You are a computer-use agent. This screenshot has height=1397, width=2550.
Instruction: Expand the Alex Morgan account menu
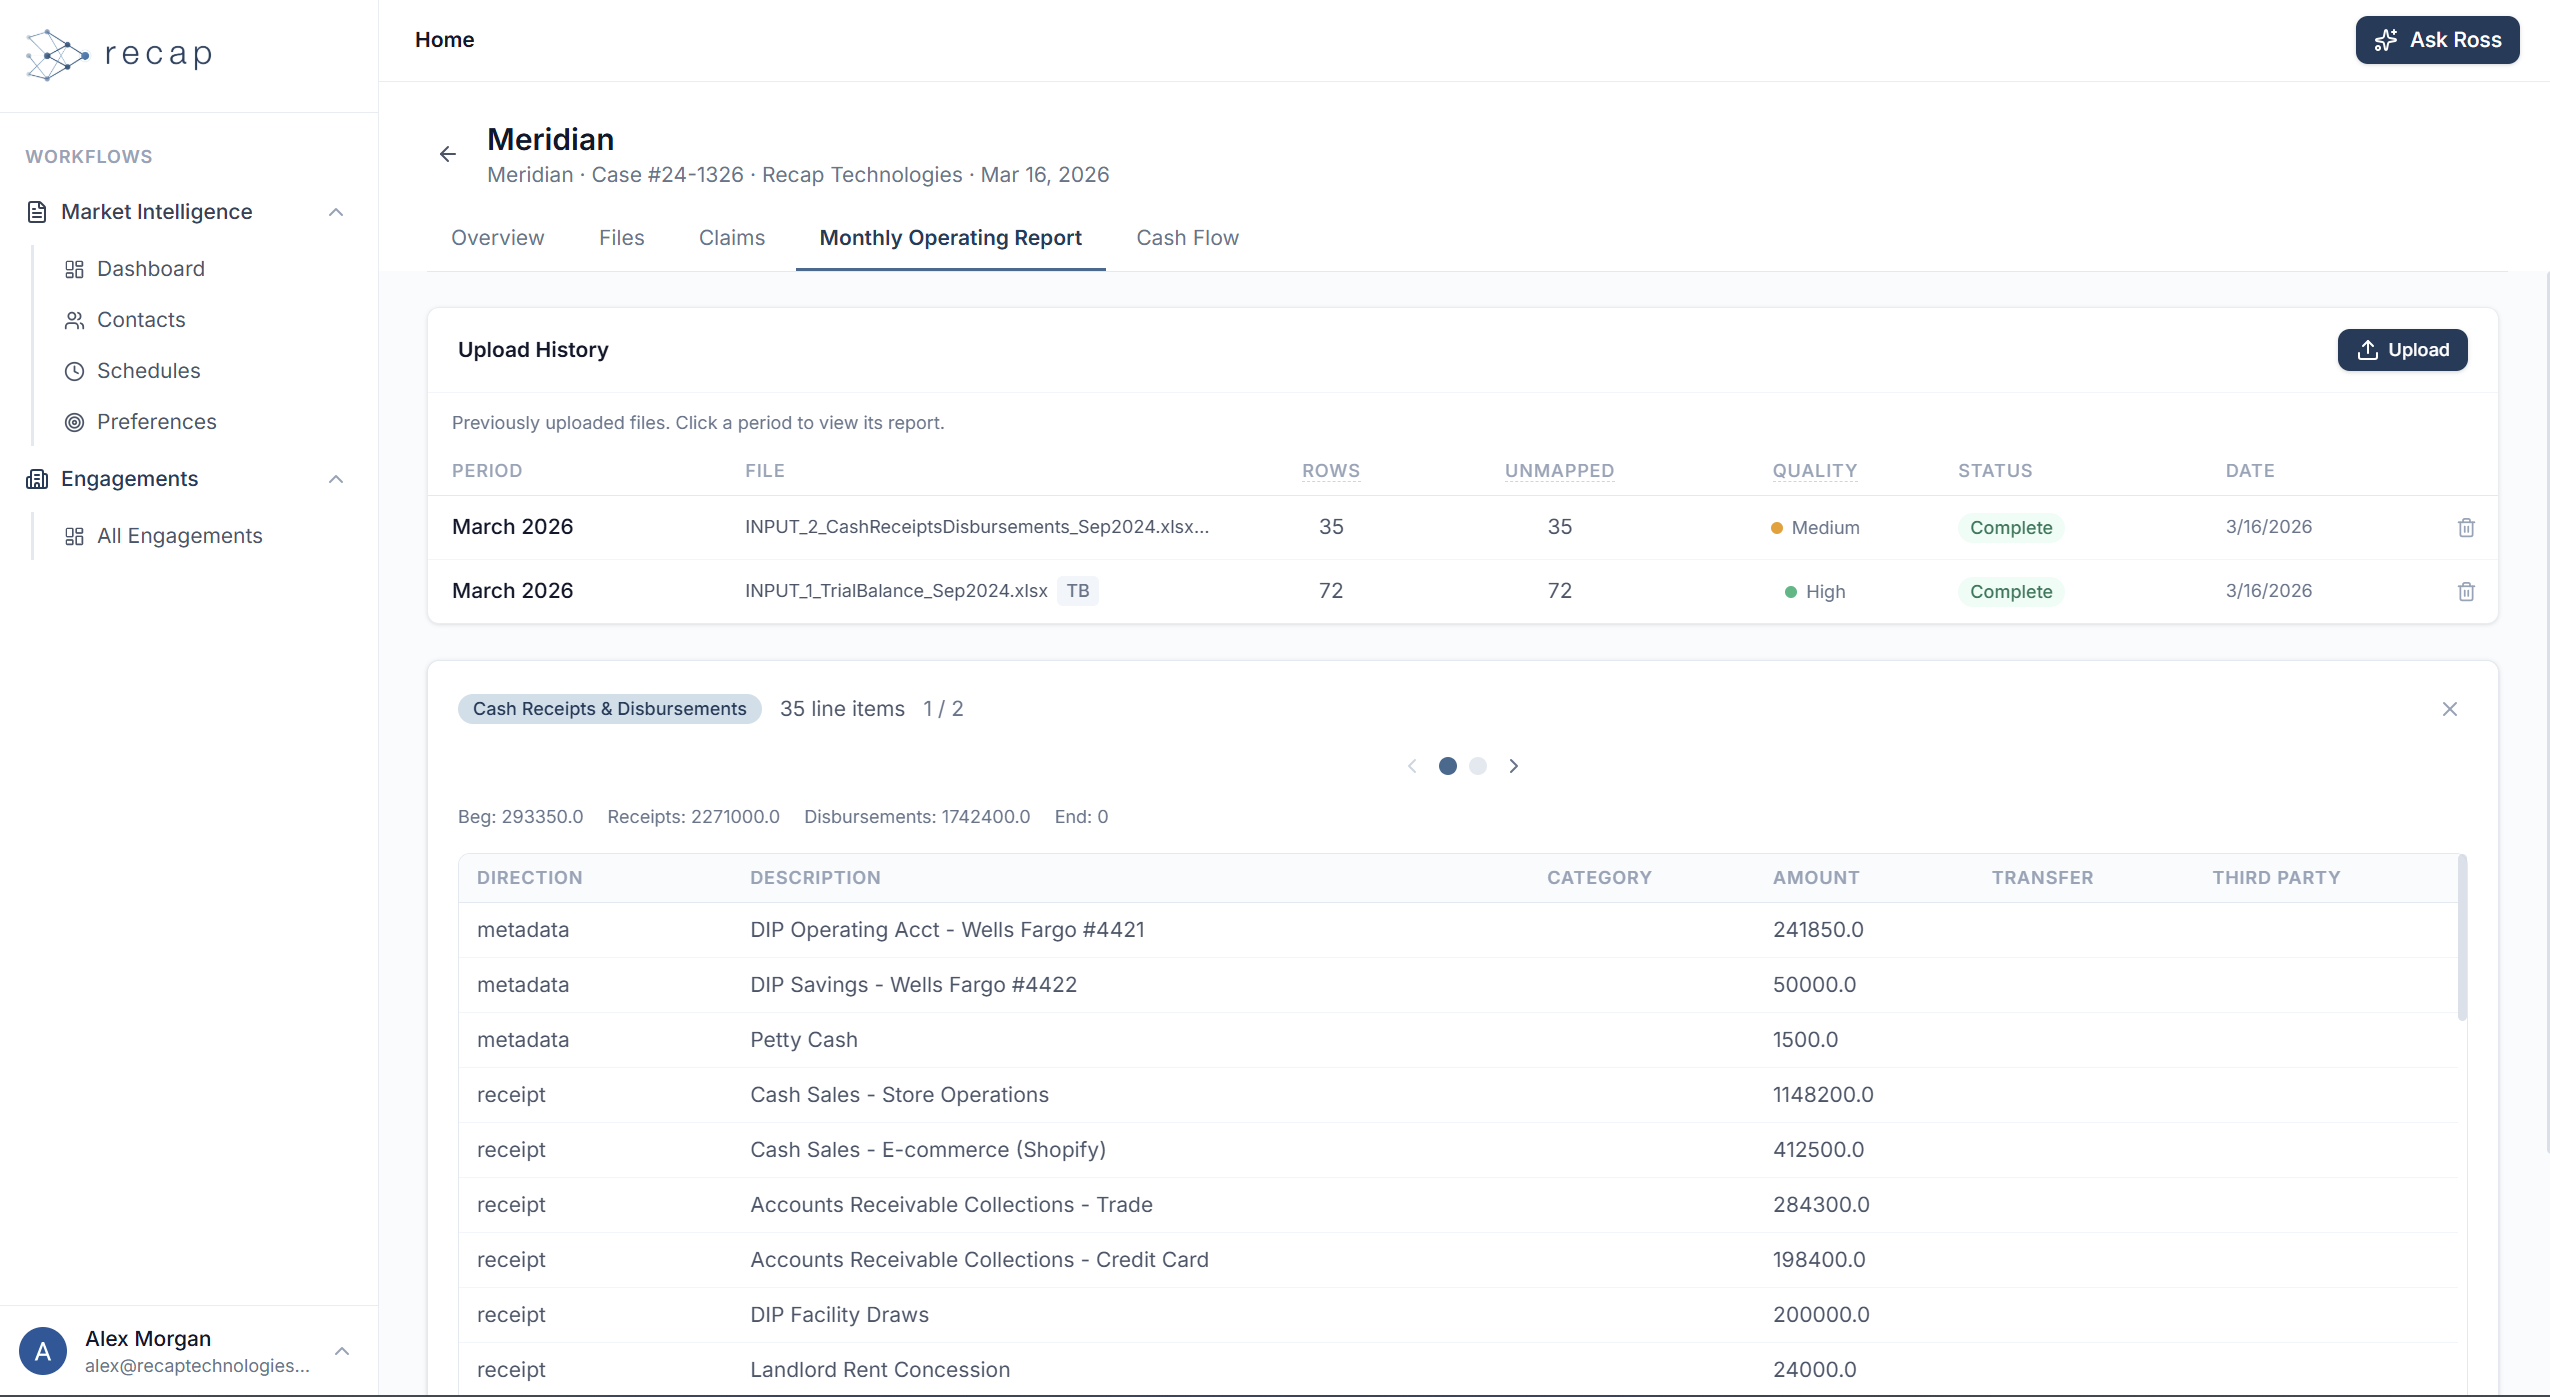[x=341, y=1351]
